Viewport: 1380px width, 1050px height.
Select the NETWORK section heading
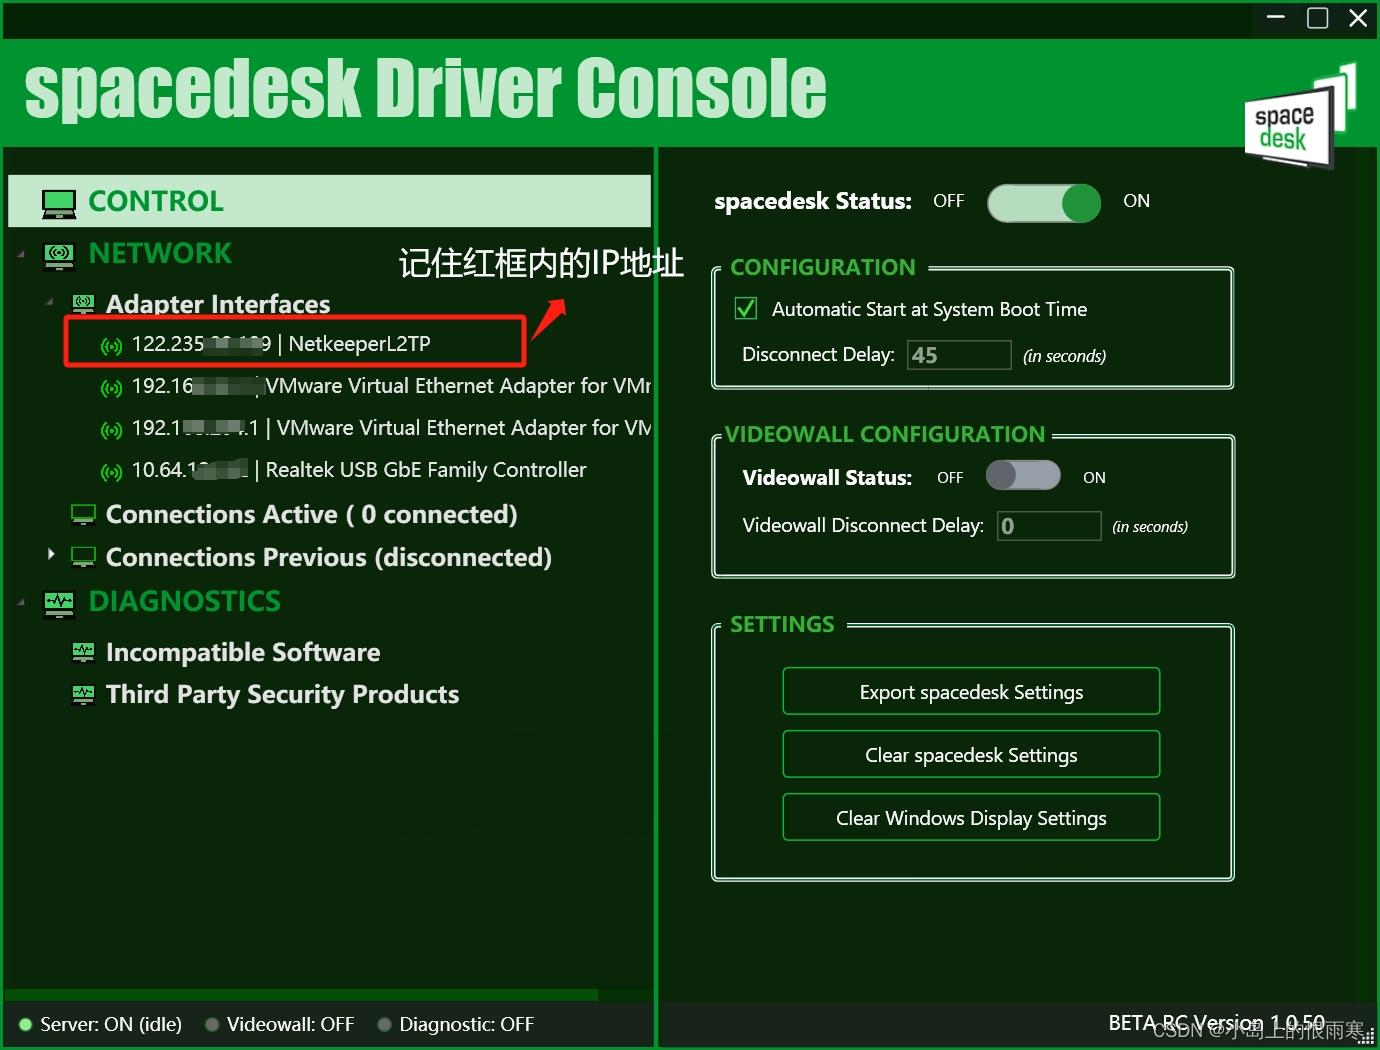[160, 254]
